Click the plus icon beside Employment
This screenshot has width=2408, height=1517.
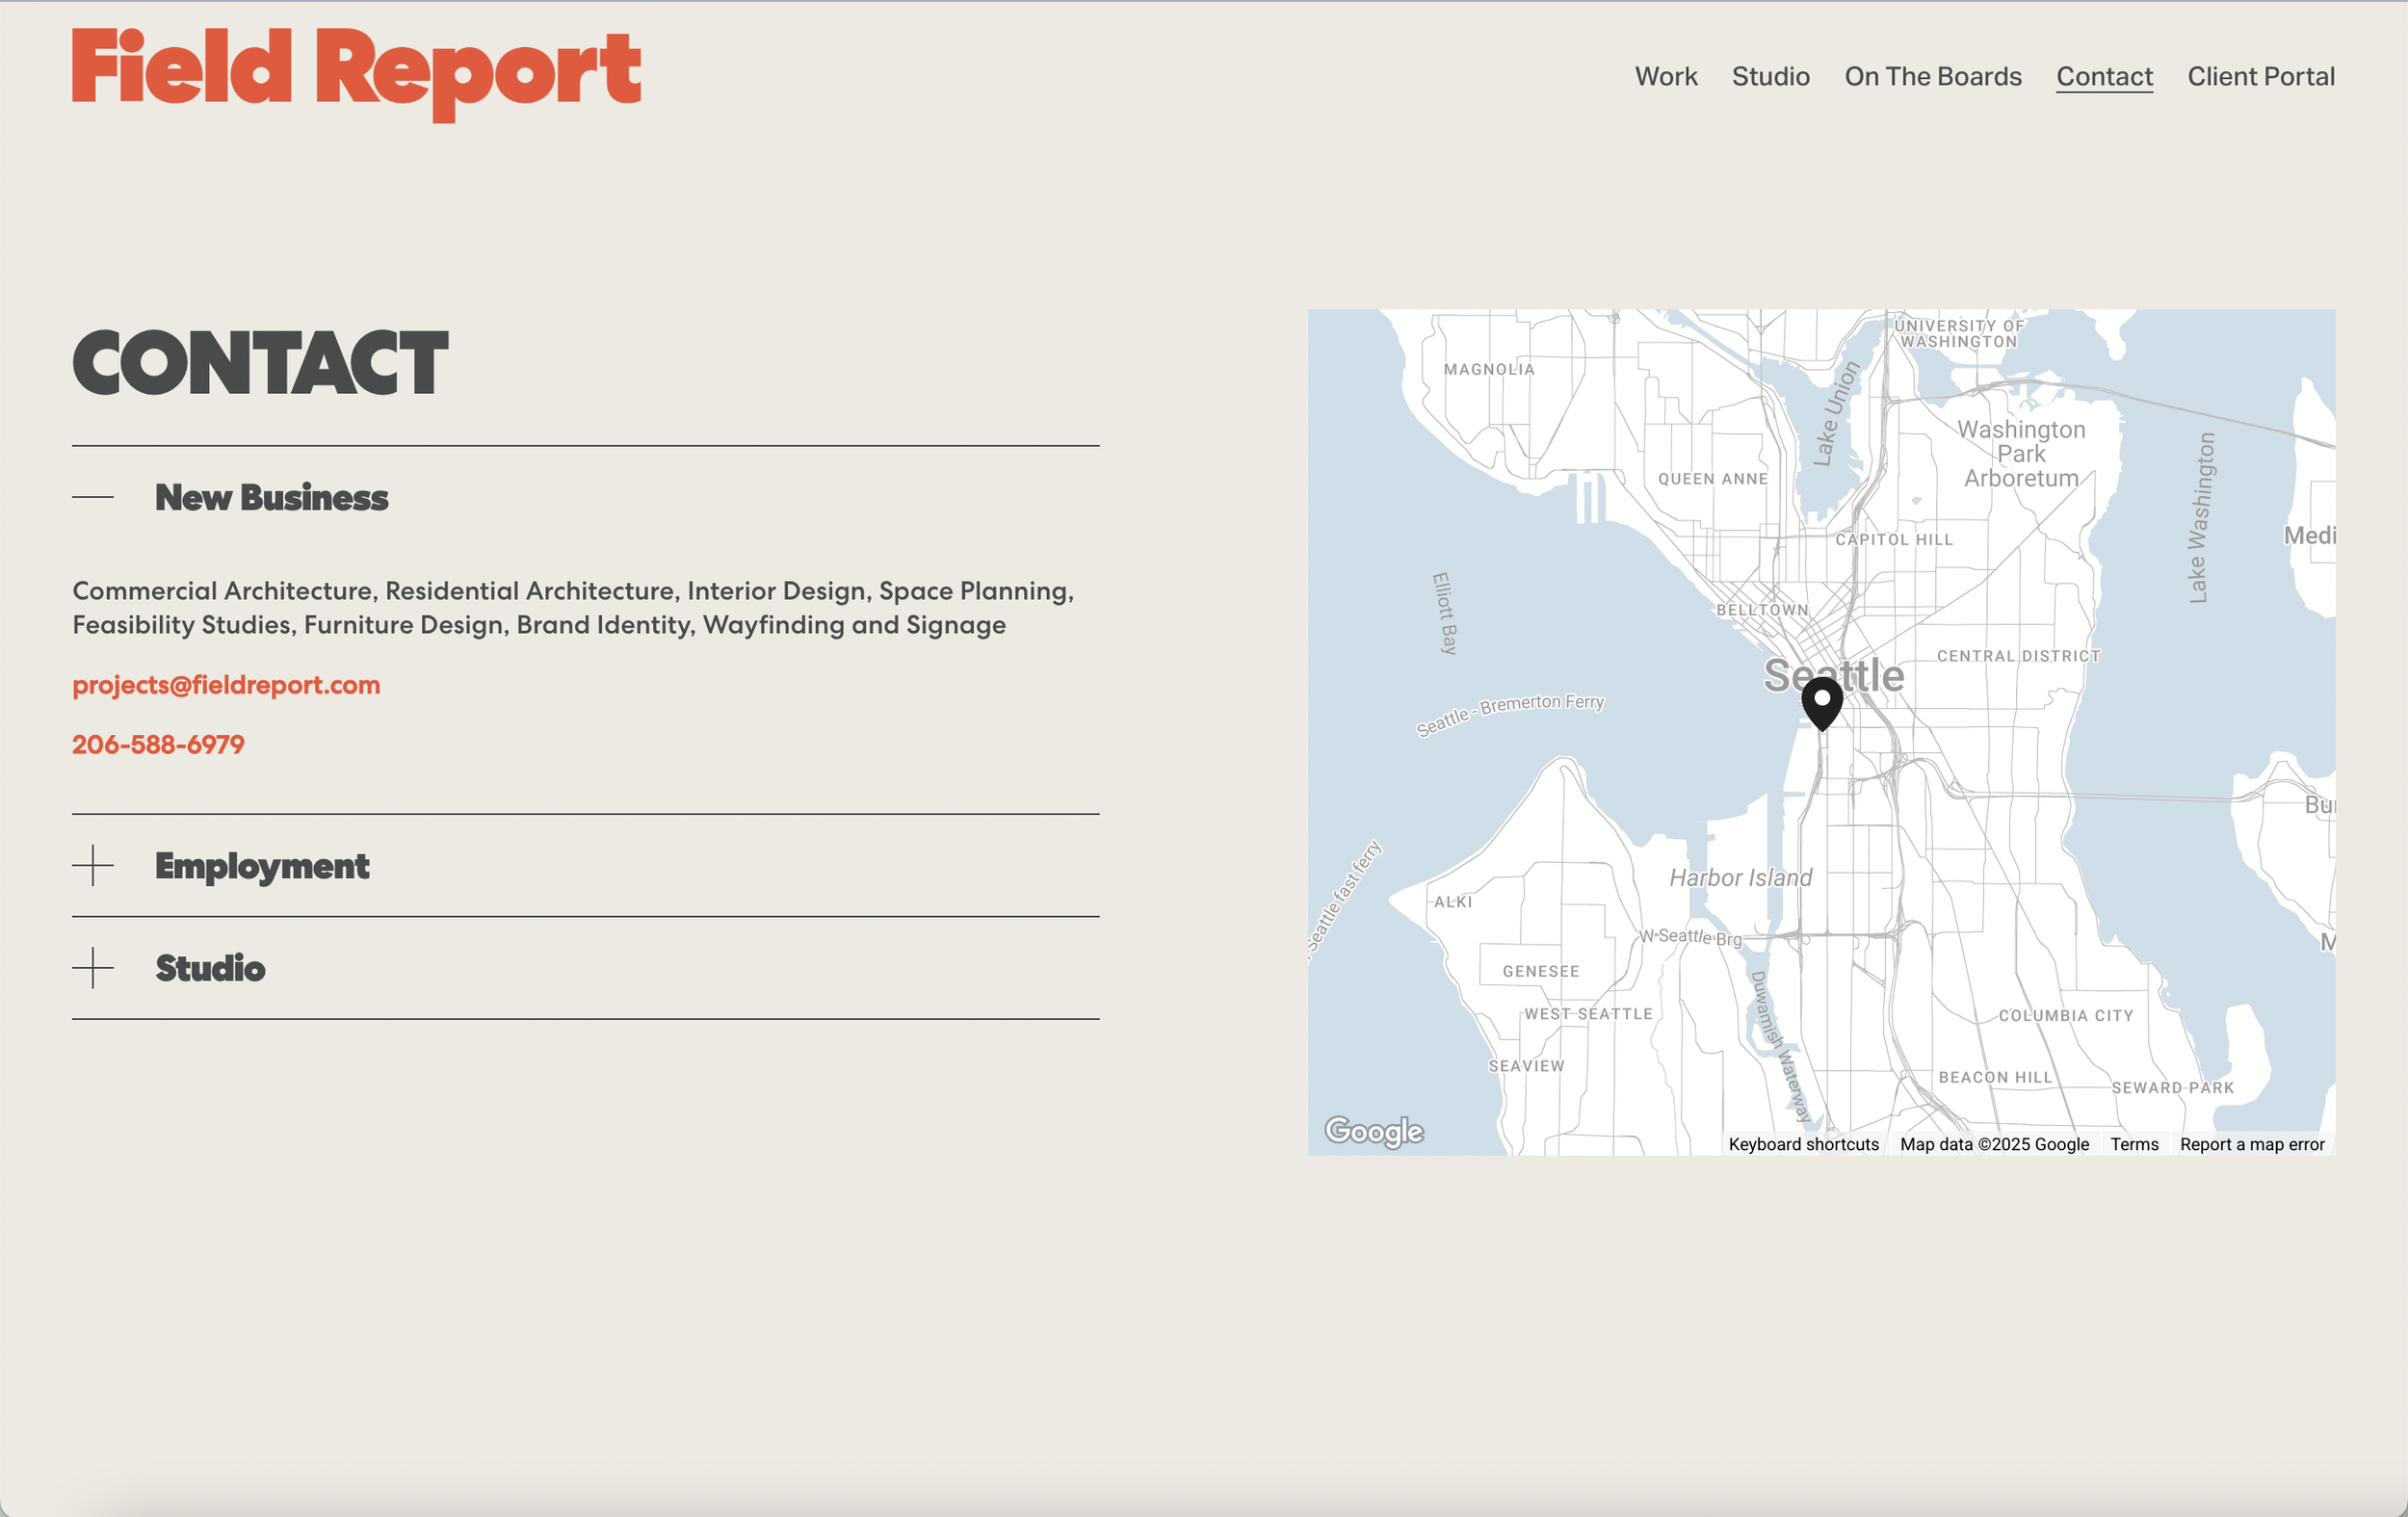point(93,865)
